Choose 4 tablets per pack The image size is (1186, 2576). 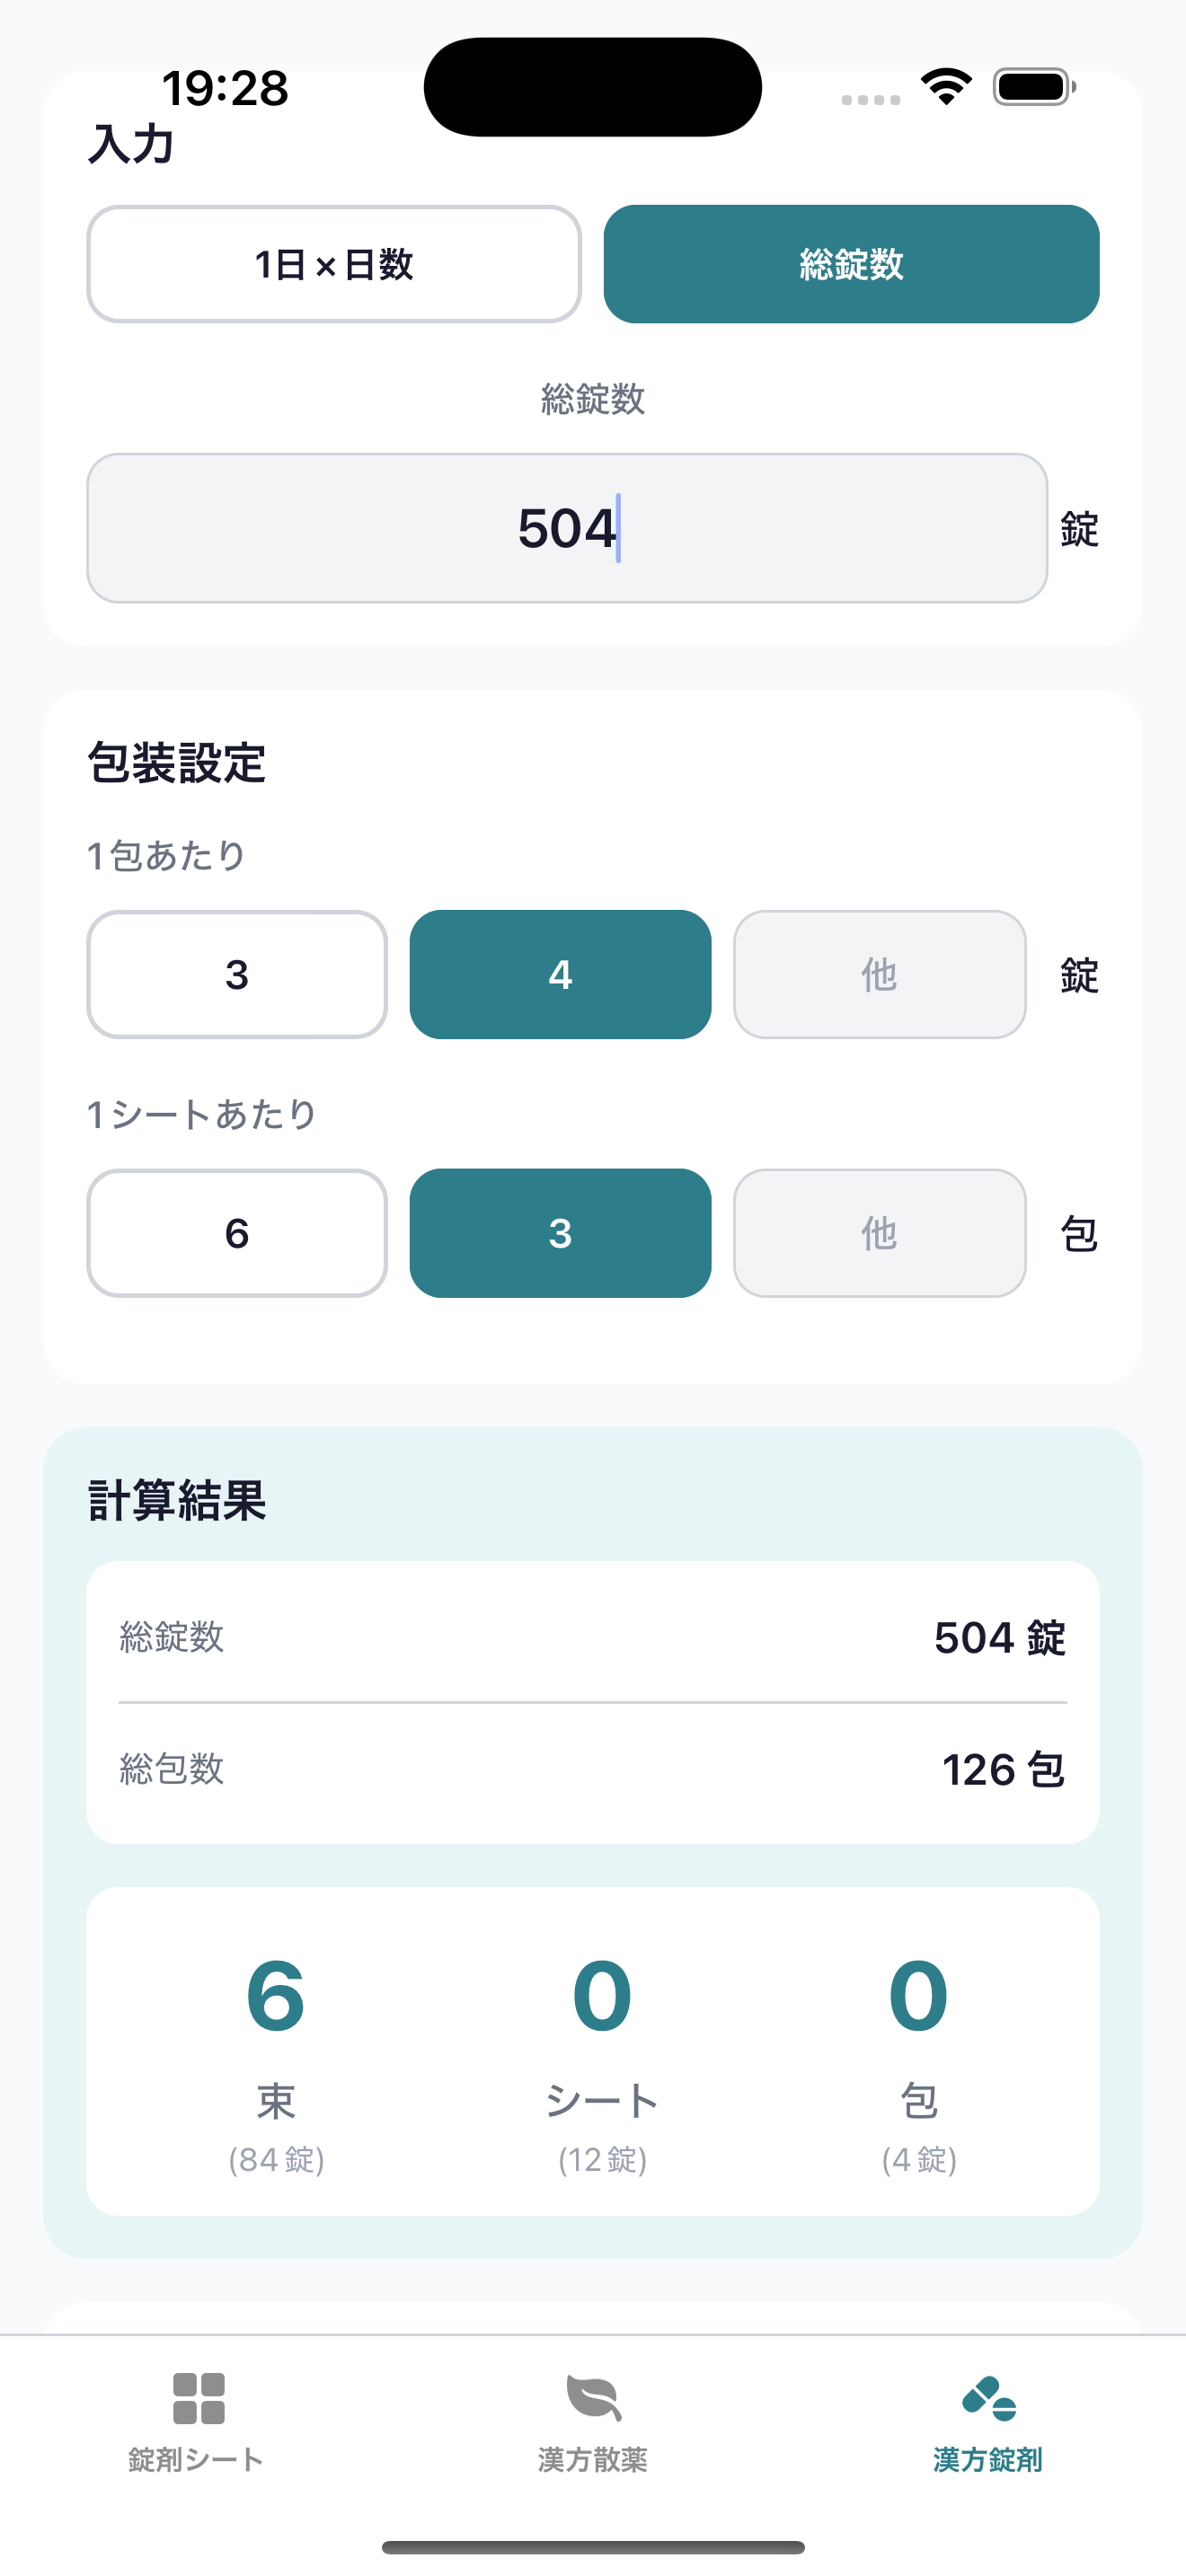tap(560, 974)
